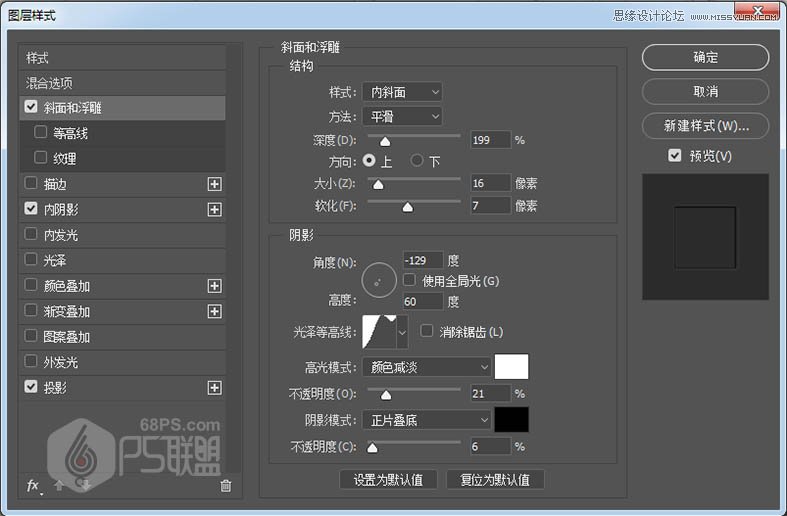Click the angle dial control

tap(379, 280)
